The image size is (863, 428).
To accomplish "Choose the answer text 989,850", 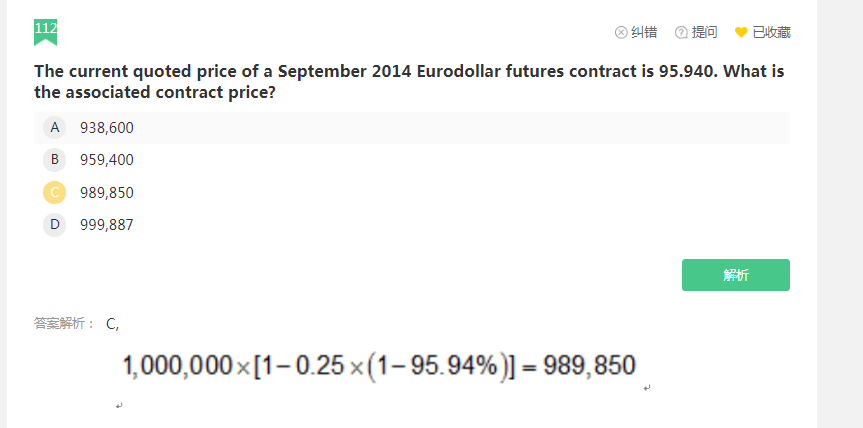I will pos(107,192).
